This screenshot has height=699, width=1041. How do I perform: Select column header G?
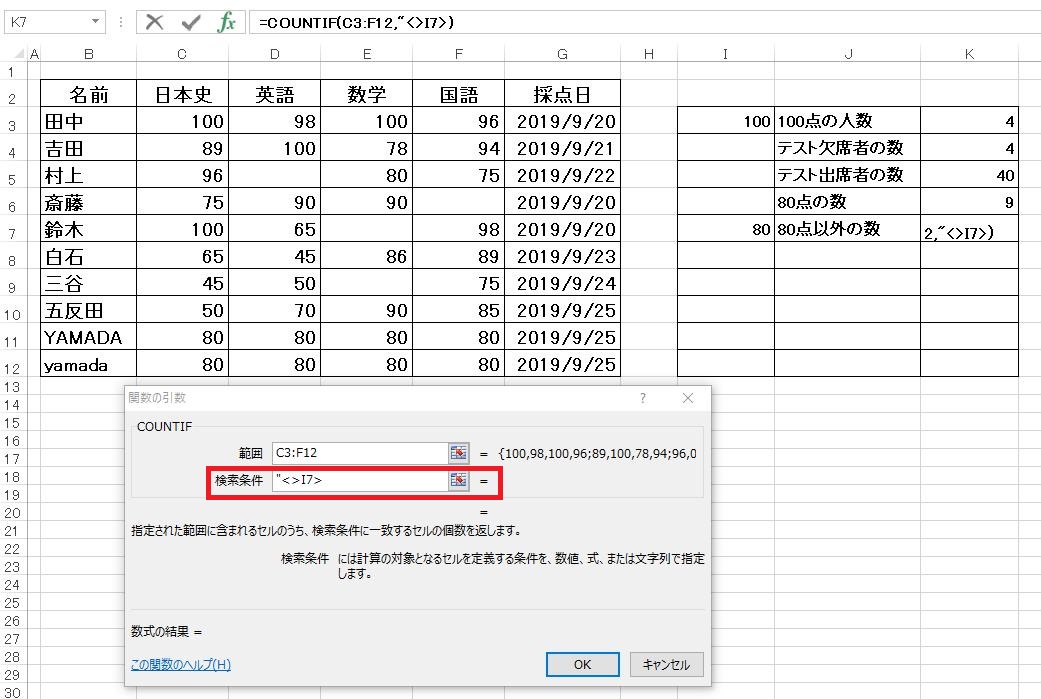pyautogui.click(x=562, y=54)
